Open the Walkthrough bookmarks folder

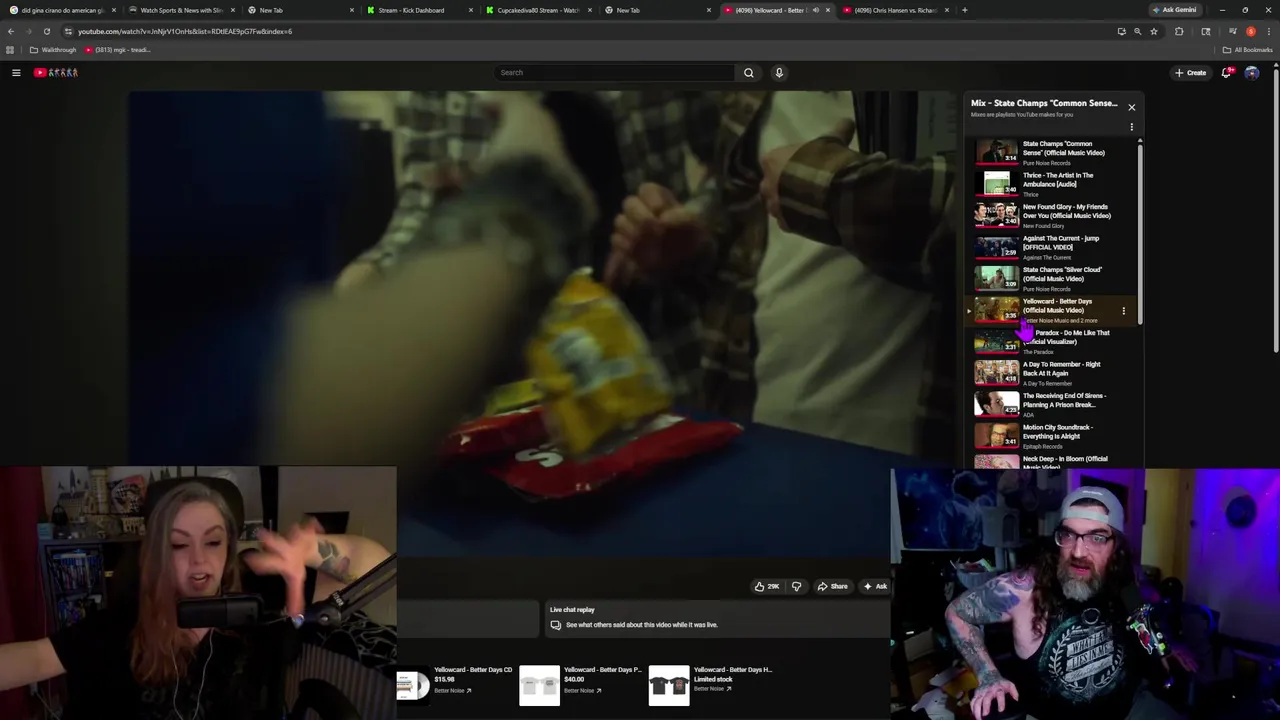tap(53, 50)
